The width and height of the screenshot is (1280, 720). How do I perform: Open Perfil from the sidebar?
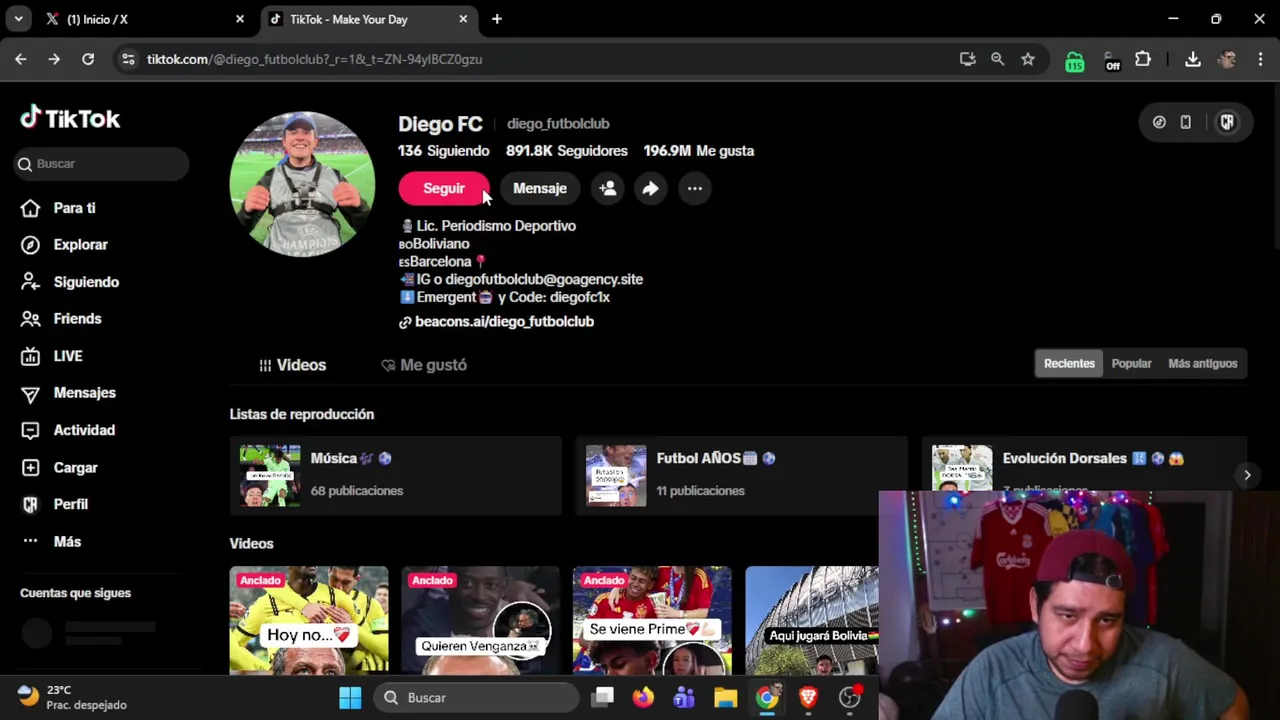(x=55, y=504)
